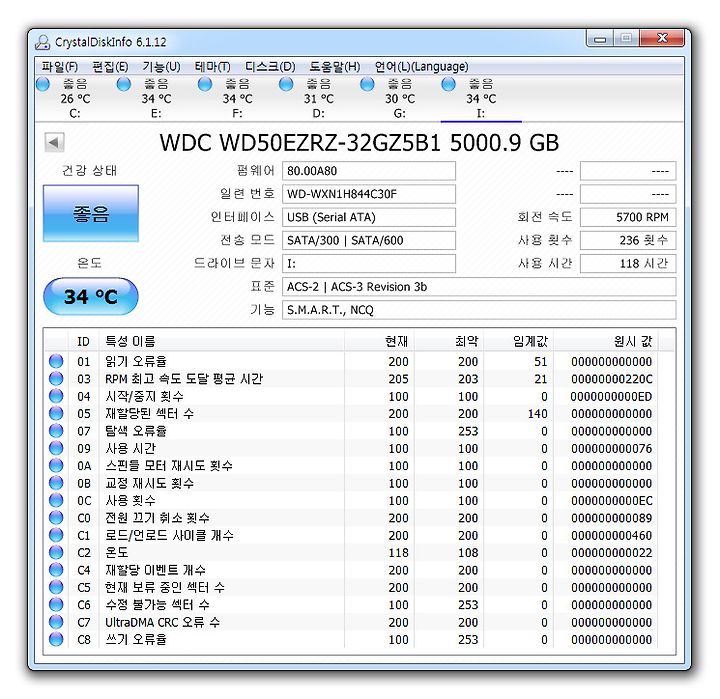Click status orb for C7 UltraDMA CRC row
The image size is (720, 699).
(x=56, y=622)
